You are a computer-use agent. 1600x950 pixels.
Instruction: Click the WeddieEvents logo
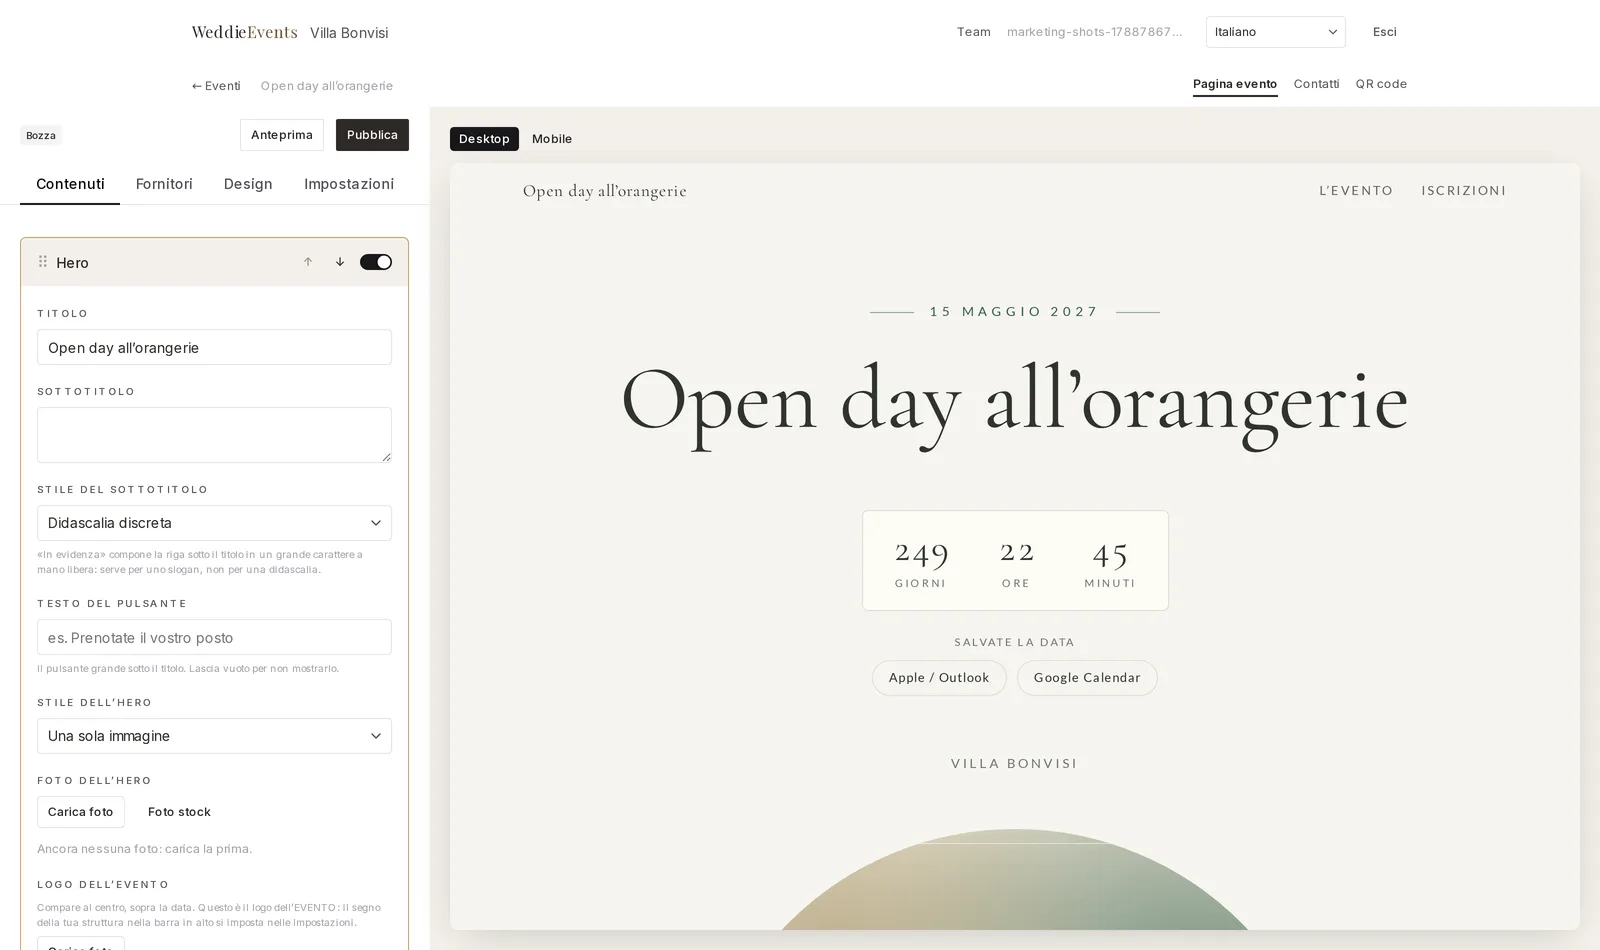coord(244,32)
